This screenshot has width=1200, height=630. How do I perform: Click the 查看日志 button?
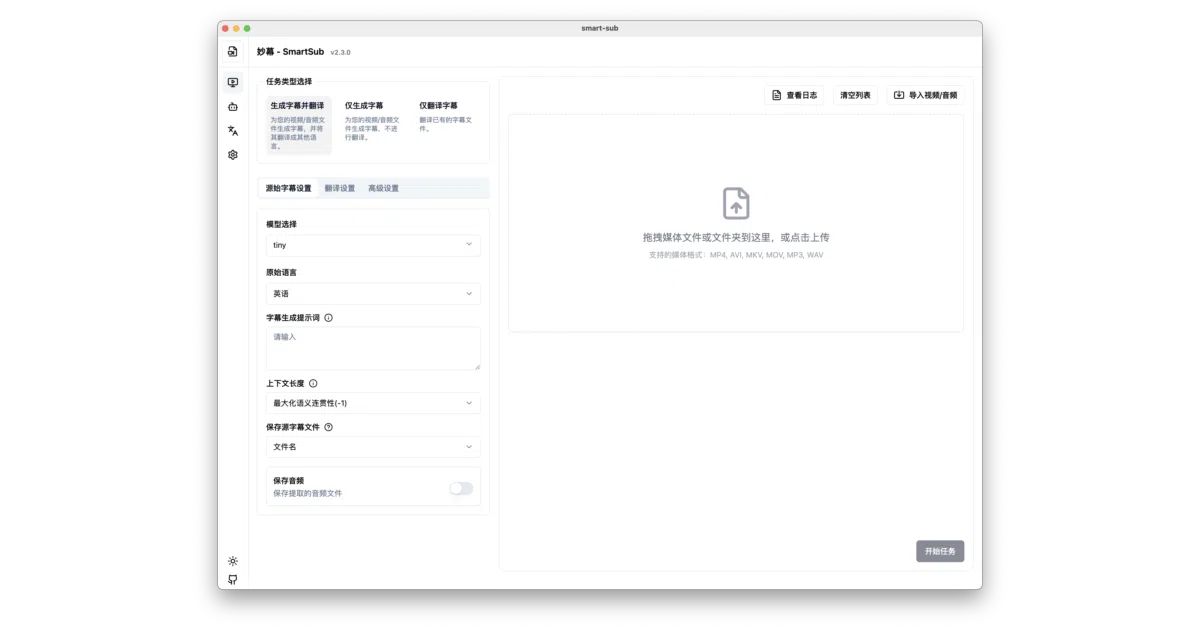click(x=794, y=95)
